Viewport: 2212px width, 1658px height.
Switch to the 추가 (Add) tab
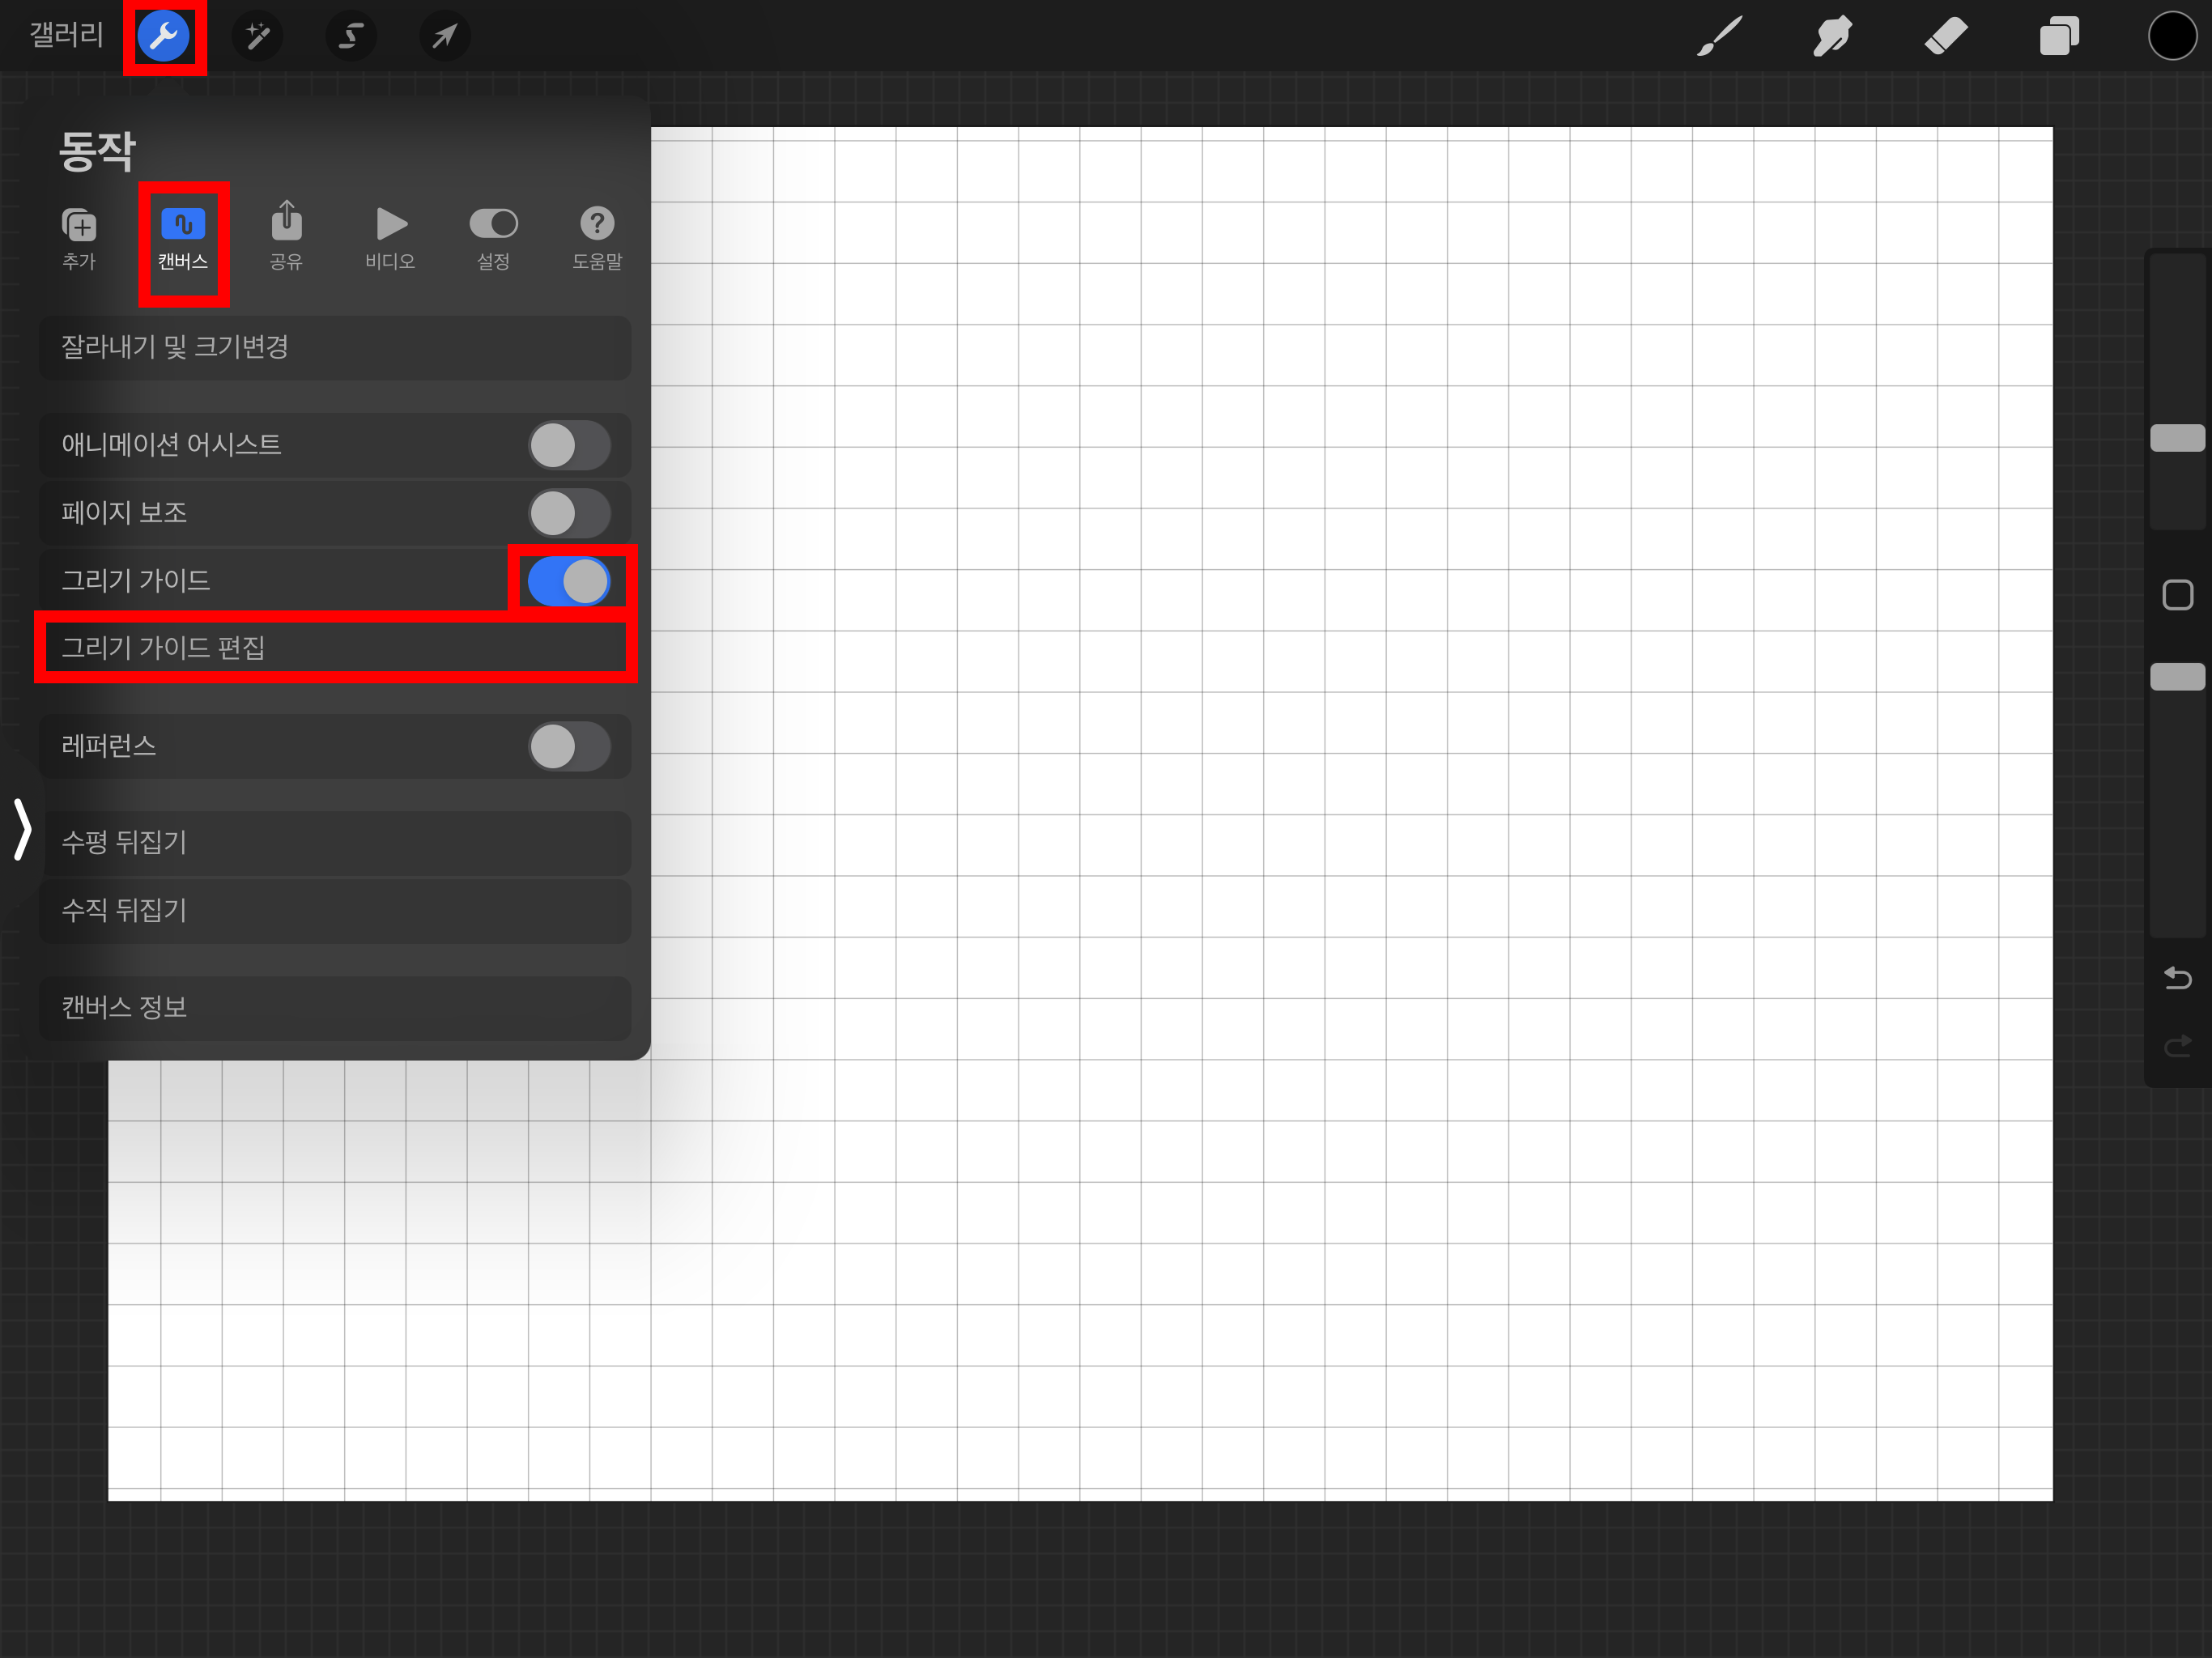(x=79, y=238)
